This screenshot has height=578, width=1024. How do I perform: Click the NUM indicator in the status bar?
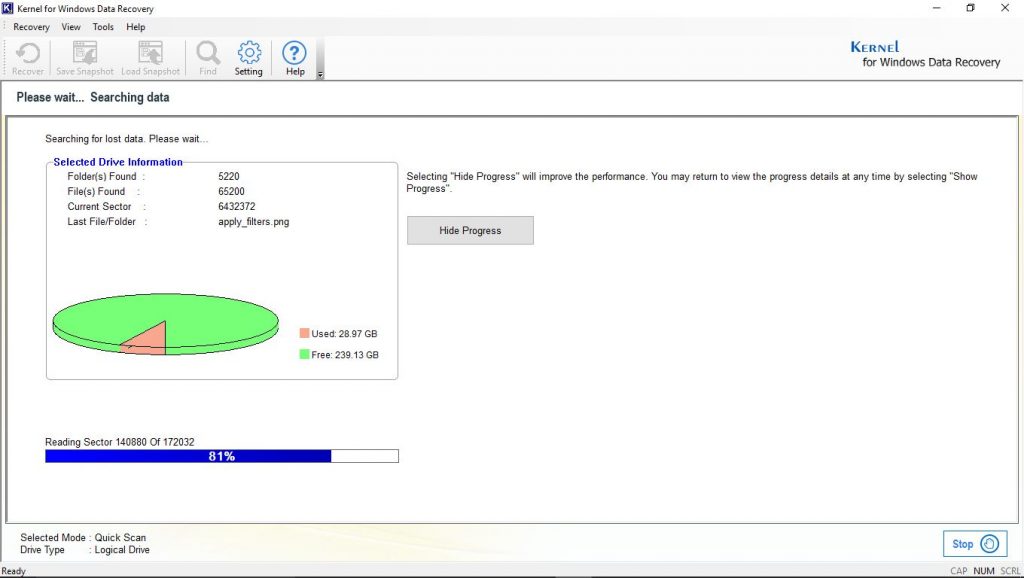(x=984, y=570)
